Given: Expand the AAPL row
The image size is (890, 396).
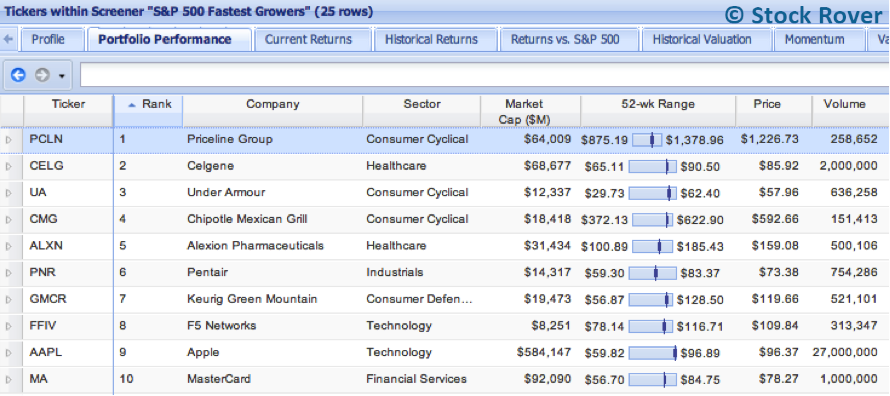Looking at the screenshot, I should coord(9,353).
